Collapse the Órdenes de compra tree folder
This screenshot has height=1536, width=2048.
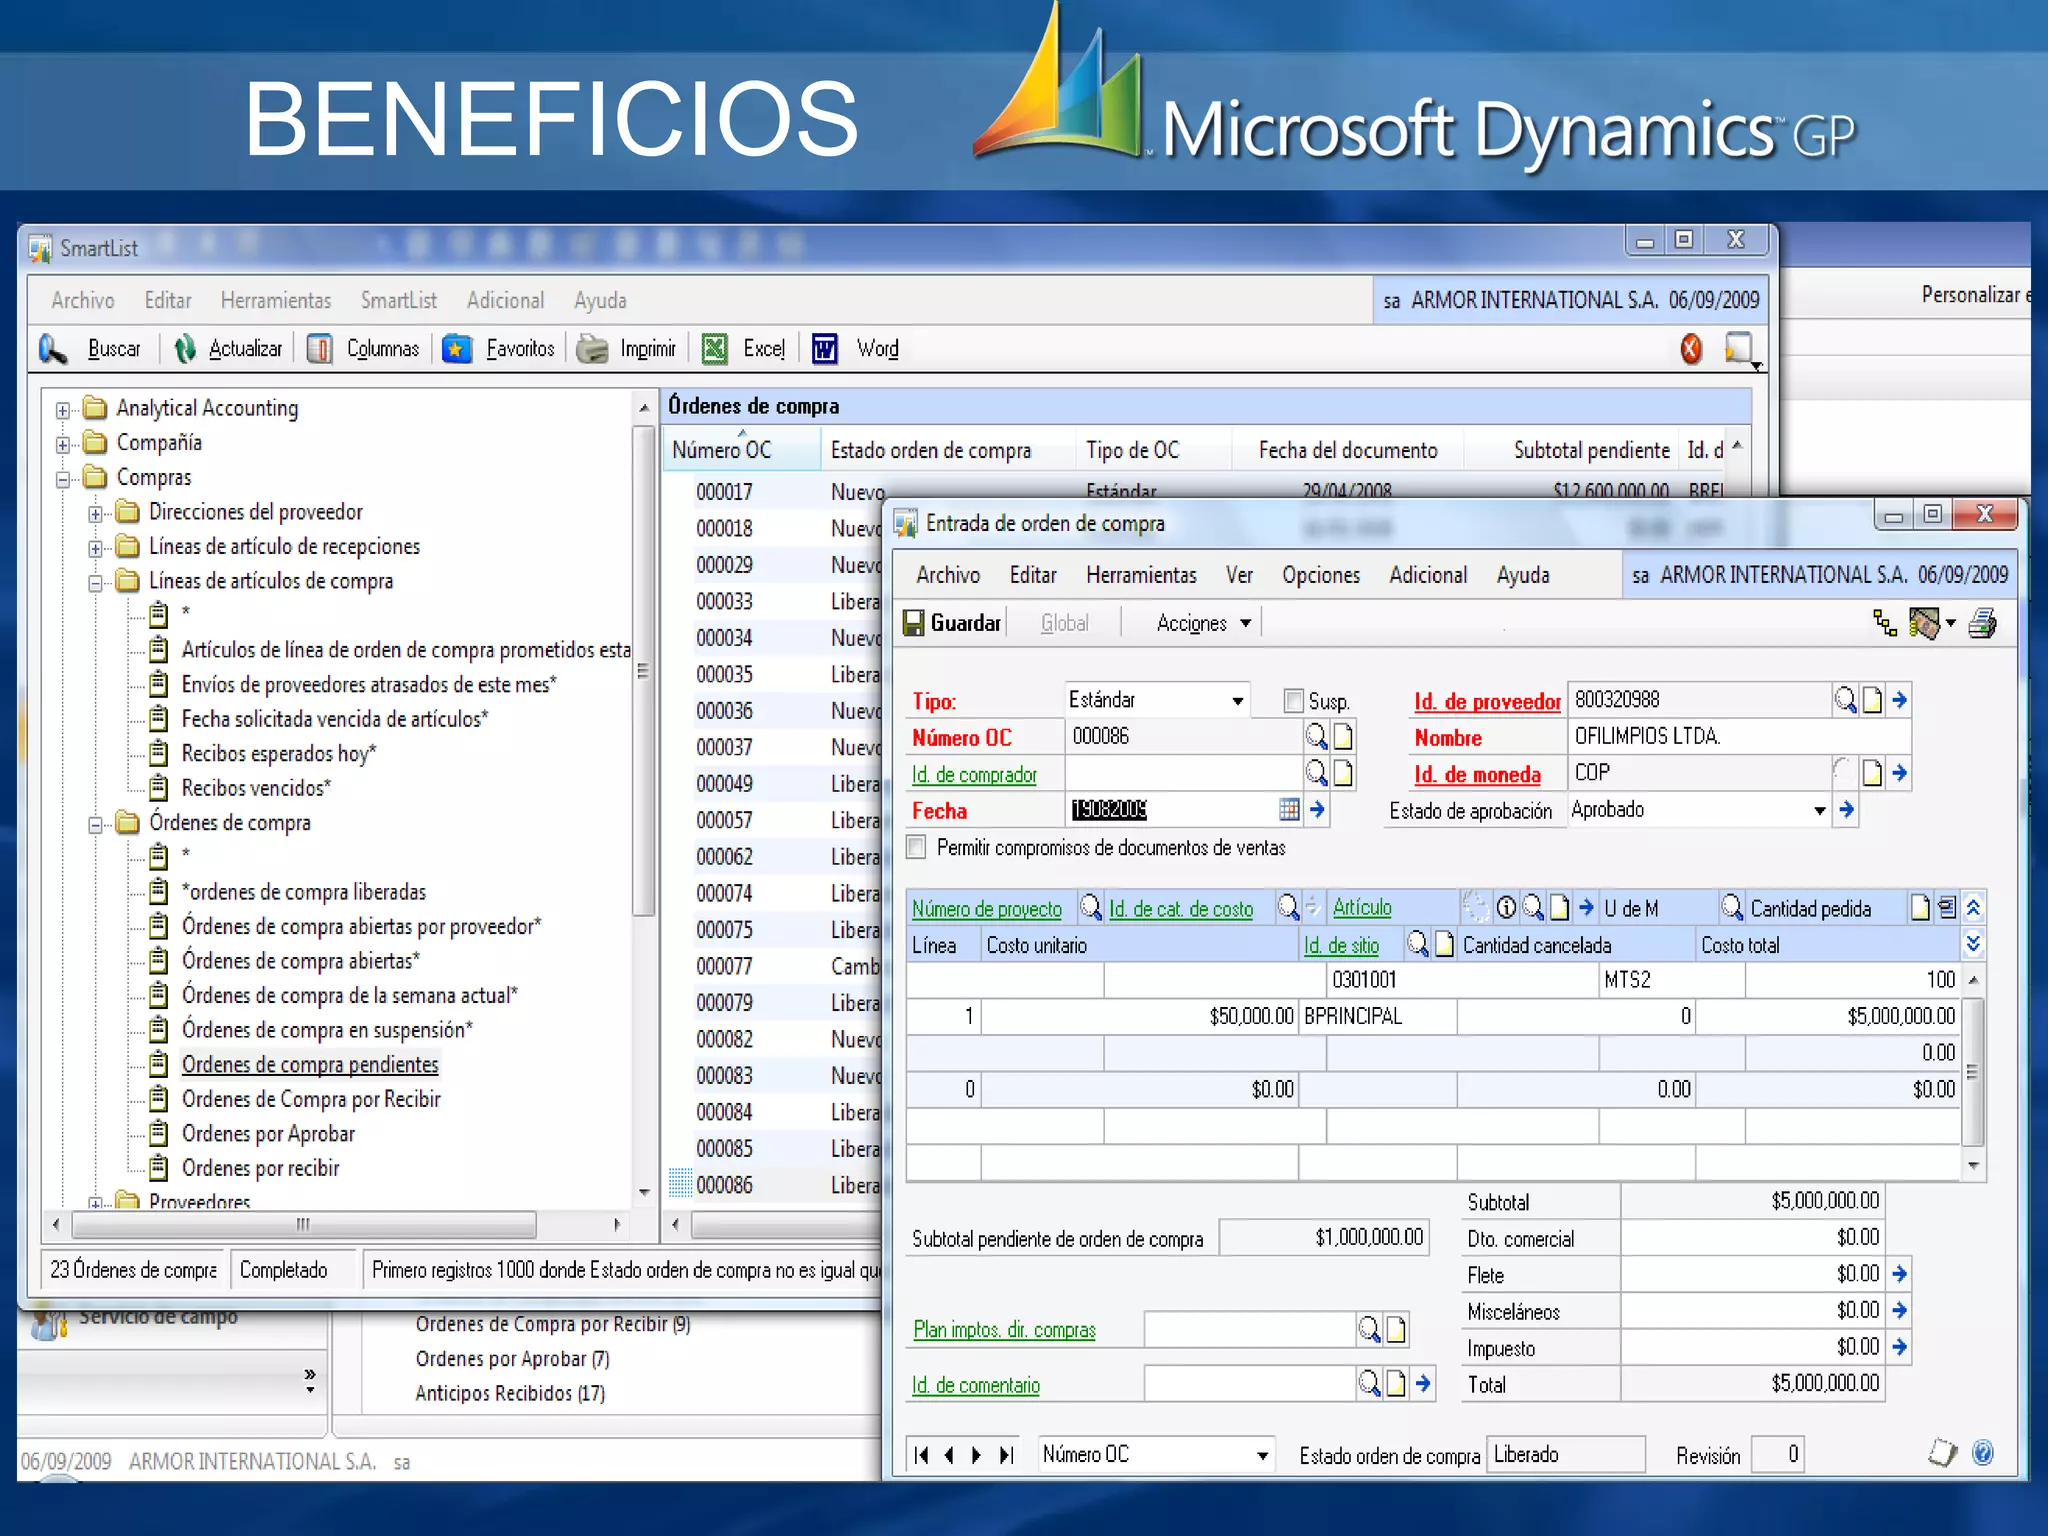pyautogui.click(x=95, y=825)
